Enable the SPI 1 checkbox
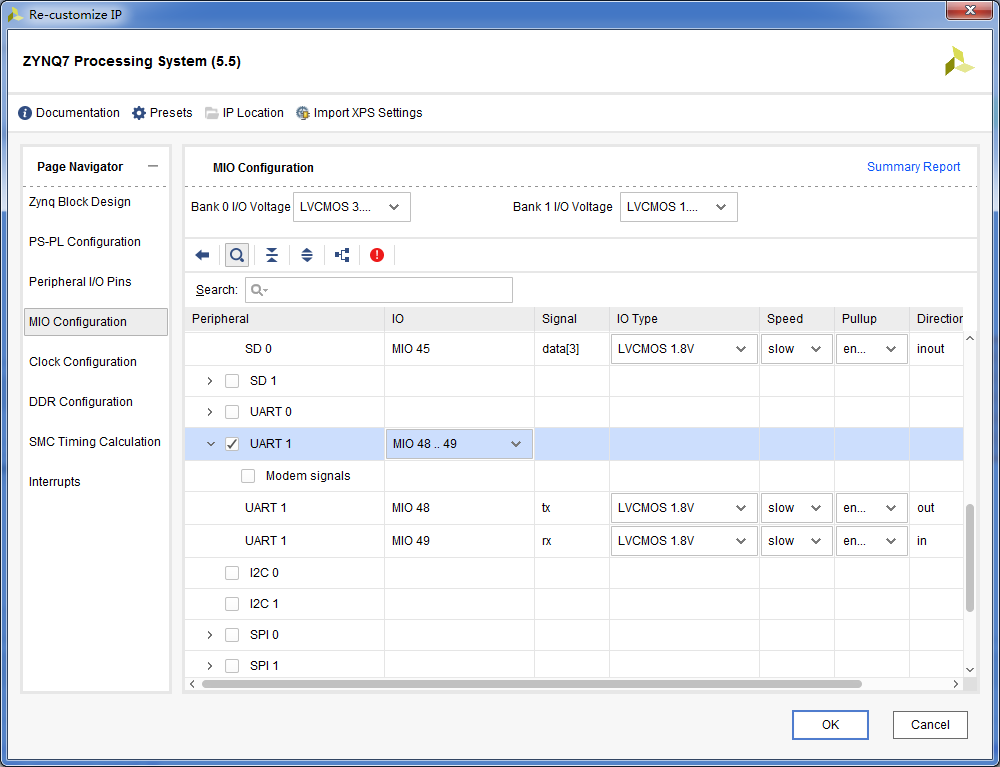 pyautogui.click(x=232, y=666)
